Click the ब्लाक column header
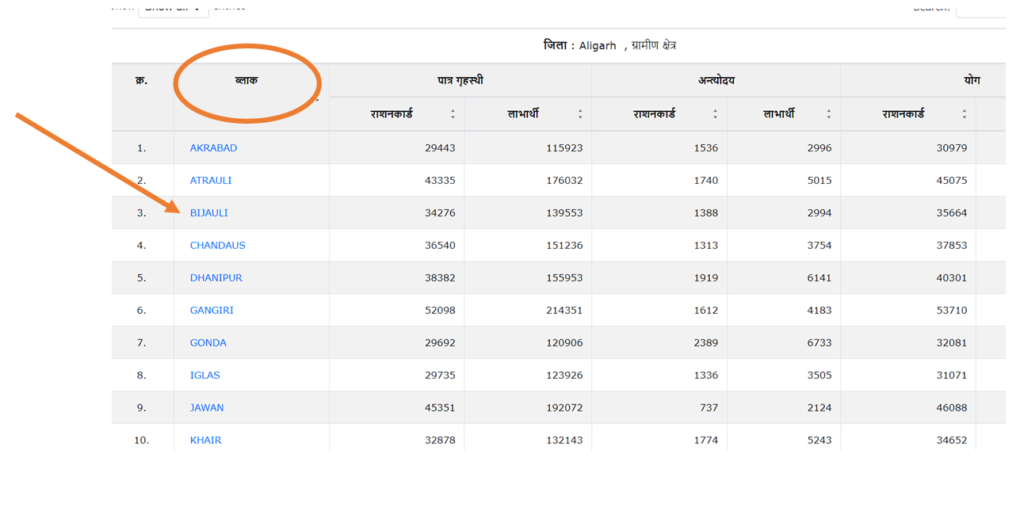Screen dimensions: 1024x528 246,81
